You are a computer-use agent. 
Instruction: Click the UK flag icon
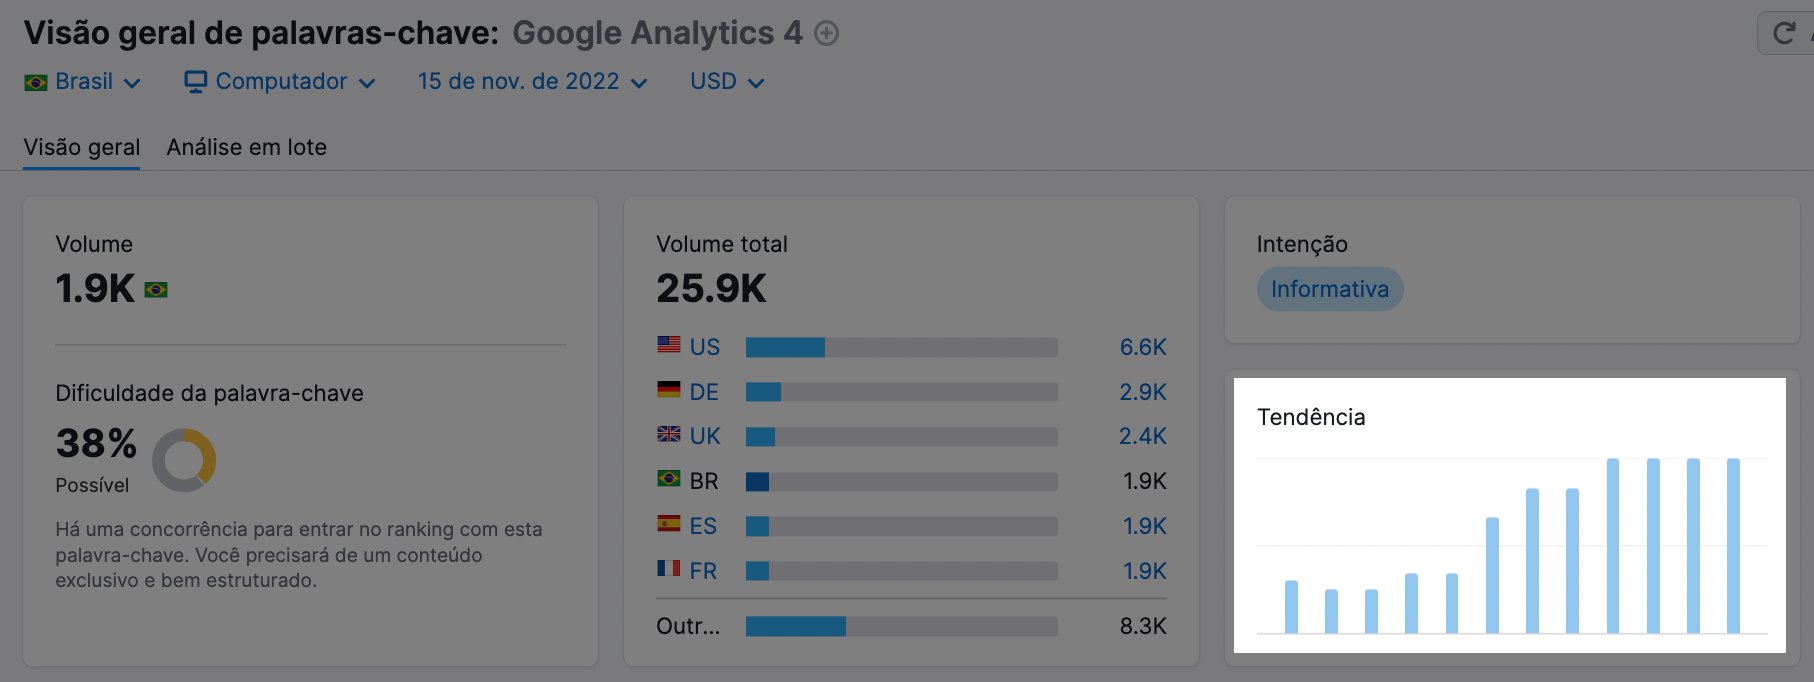tap(667, 436)
